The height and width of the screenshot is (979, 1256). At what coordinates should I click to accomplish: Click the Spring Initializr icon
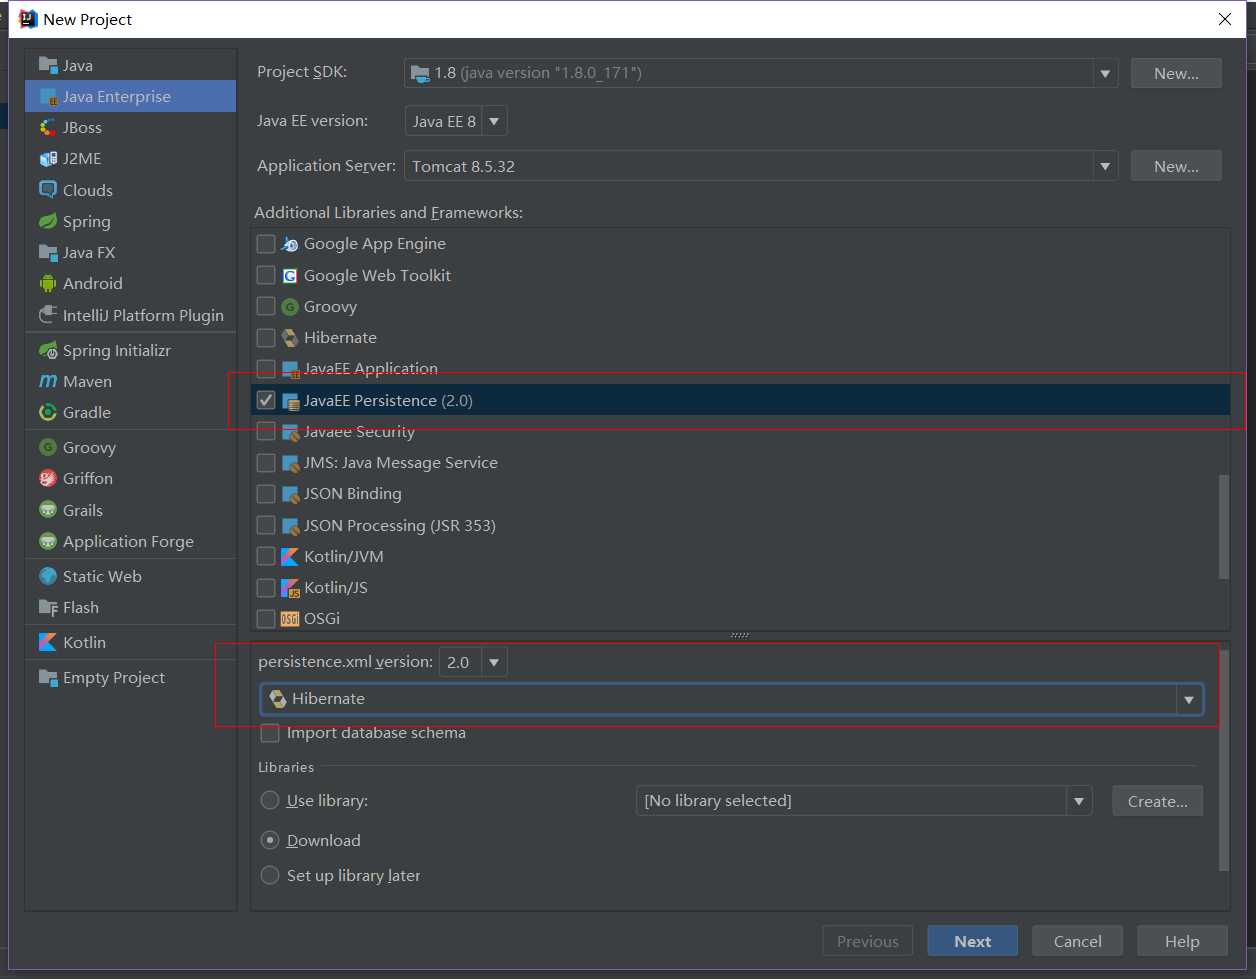tap(48, 350)
